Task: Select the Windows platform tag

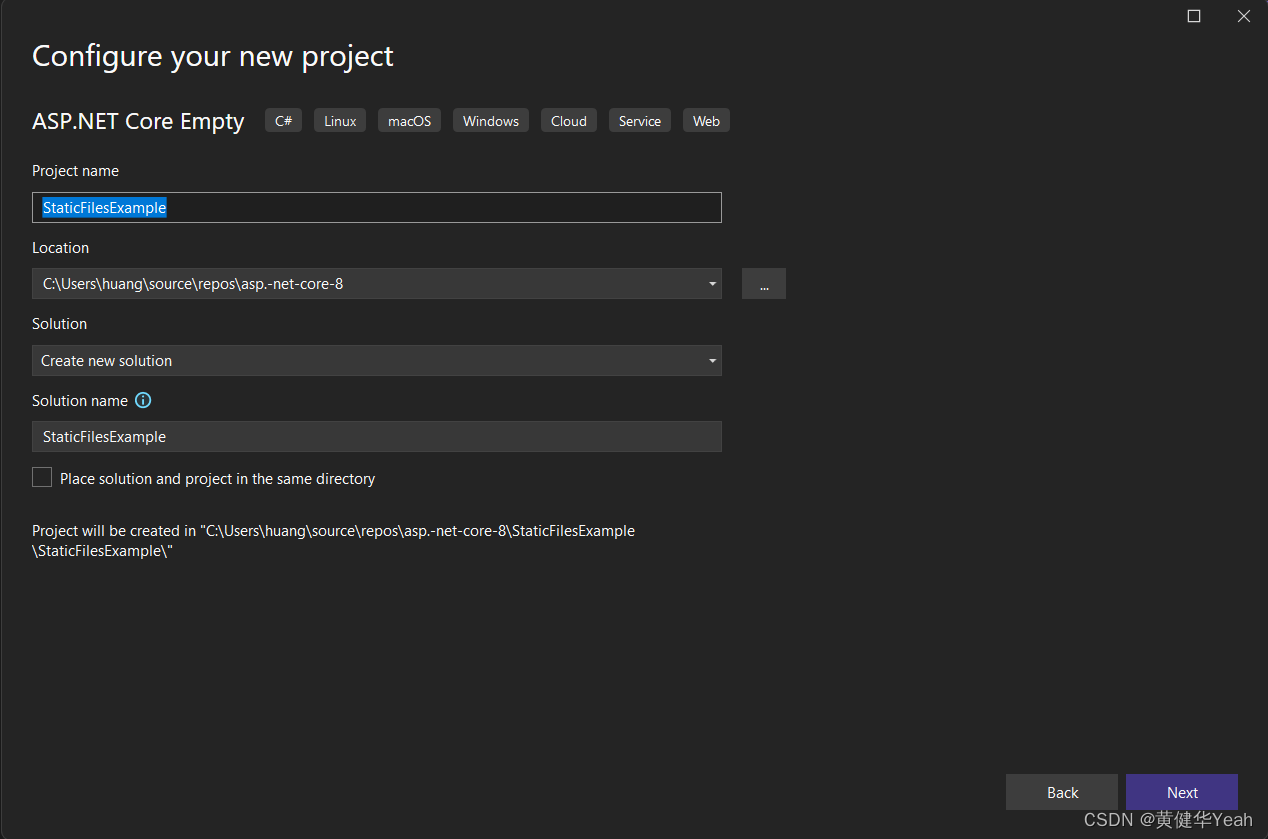Action: coord(490,120)
